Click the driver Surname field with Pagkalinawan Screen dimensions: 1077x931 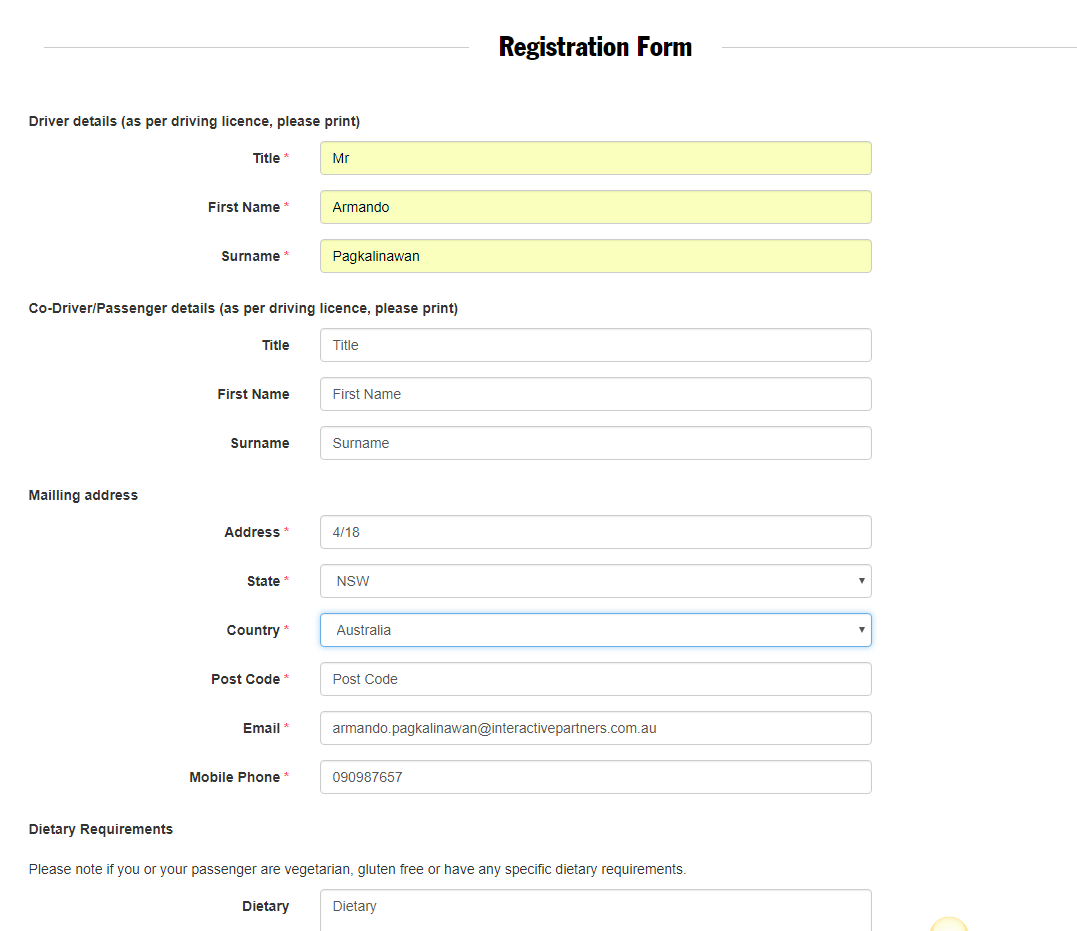point(595,256)
